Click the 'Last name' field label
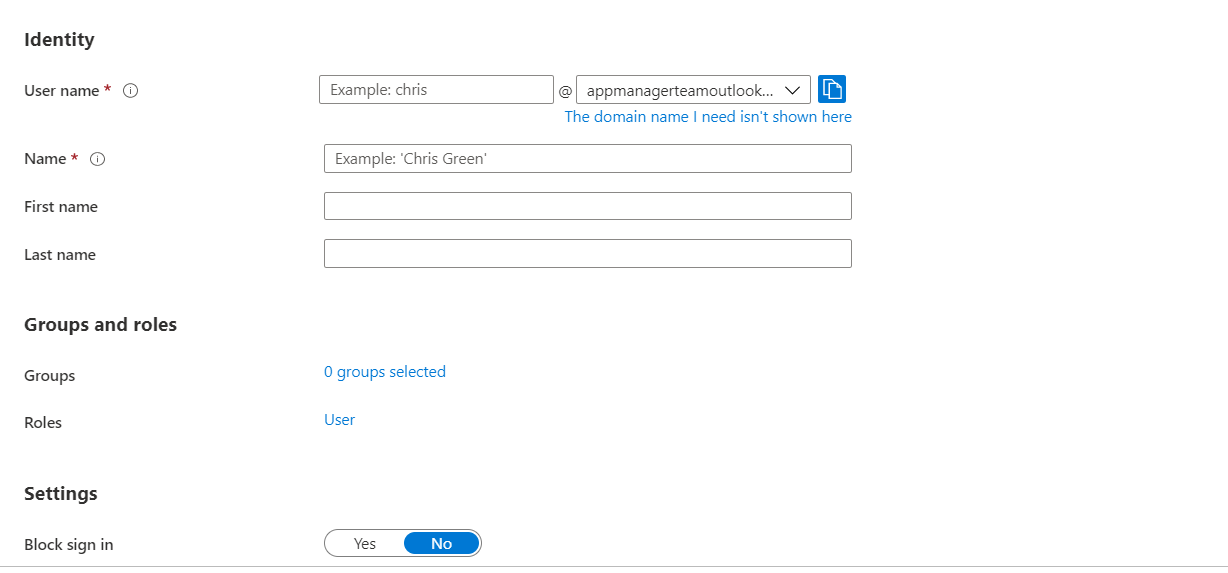Viewport: 1228px width, 573px height. click(60, 255)
